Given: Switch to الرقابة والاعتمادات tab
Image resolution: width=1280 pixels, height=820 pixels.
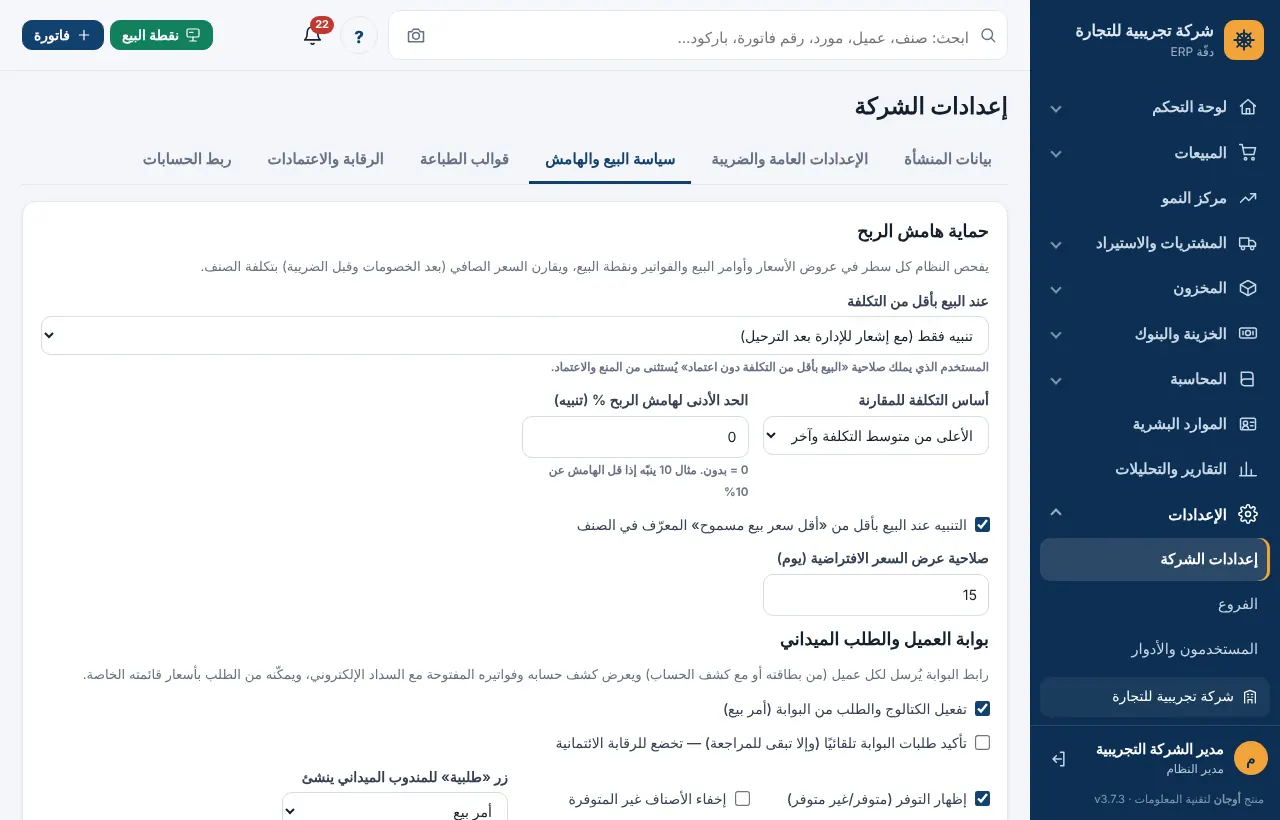Looking at the screenshot, I should [325, 159].
